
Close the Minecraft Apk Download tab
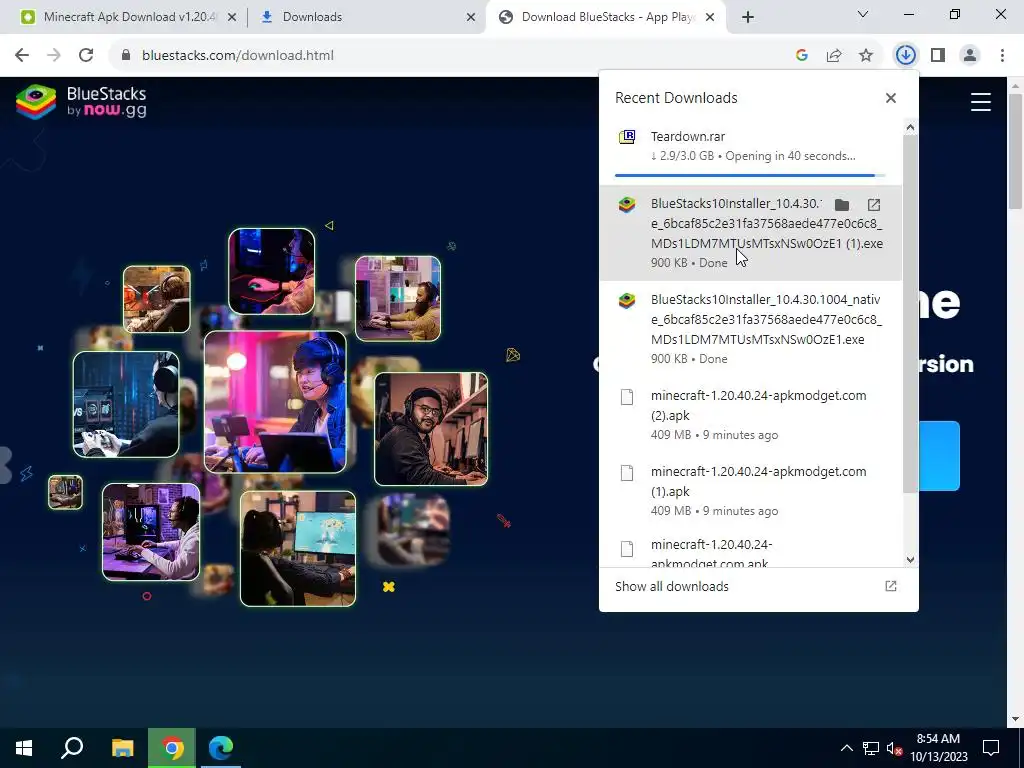click(x=232, y=18)
